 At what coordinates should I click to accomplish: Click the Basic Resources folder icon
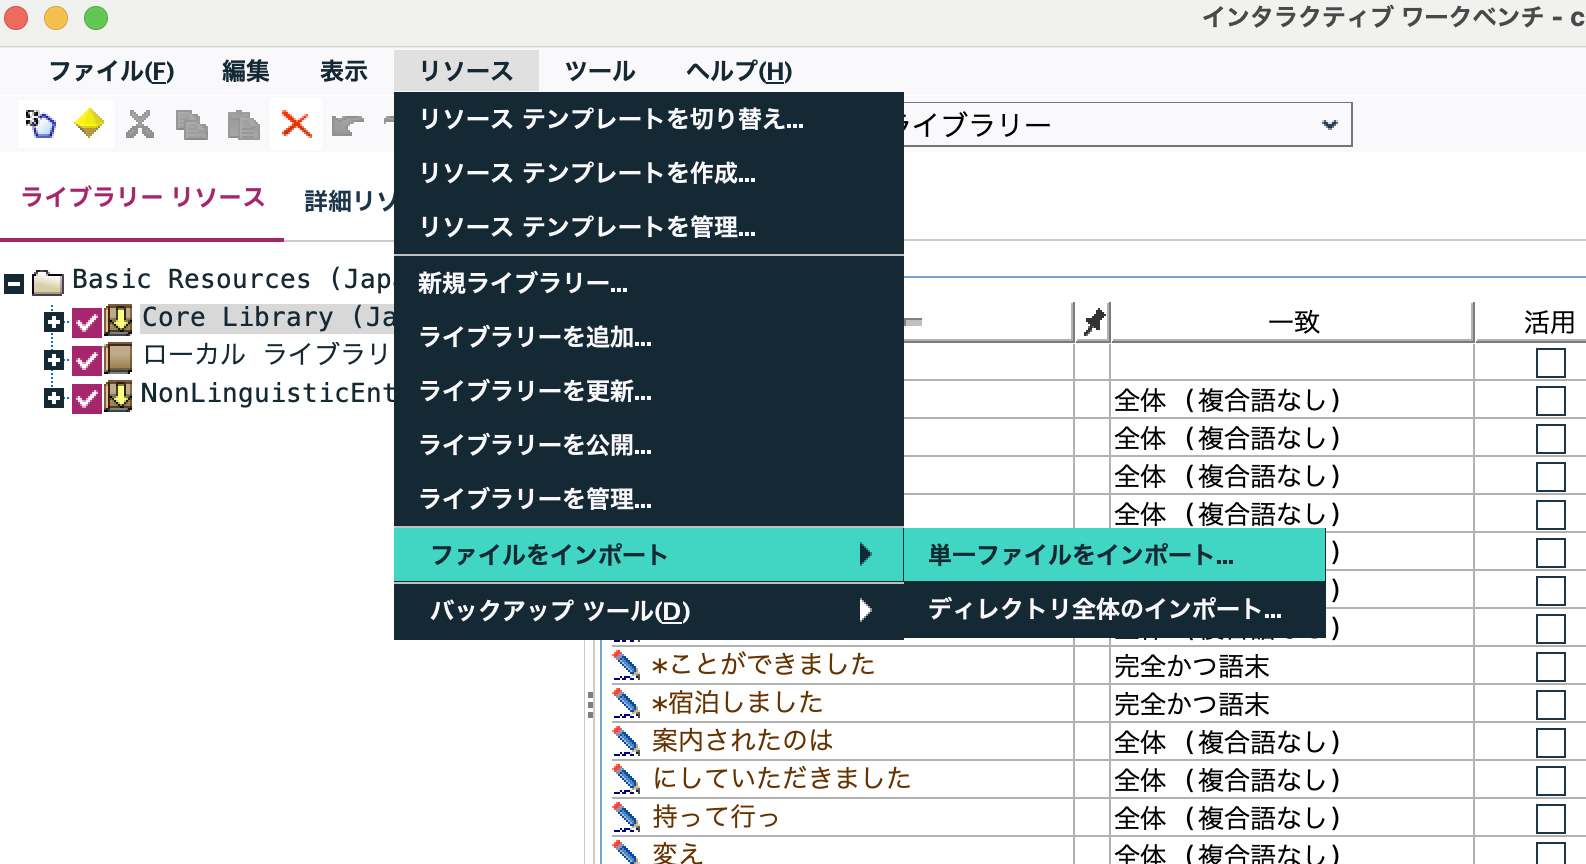pyautogui.click(x=48, y=283)
